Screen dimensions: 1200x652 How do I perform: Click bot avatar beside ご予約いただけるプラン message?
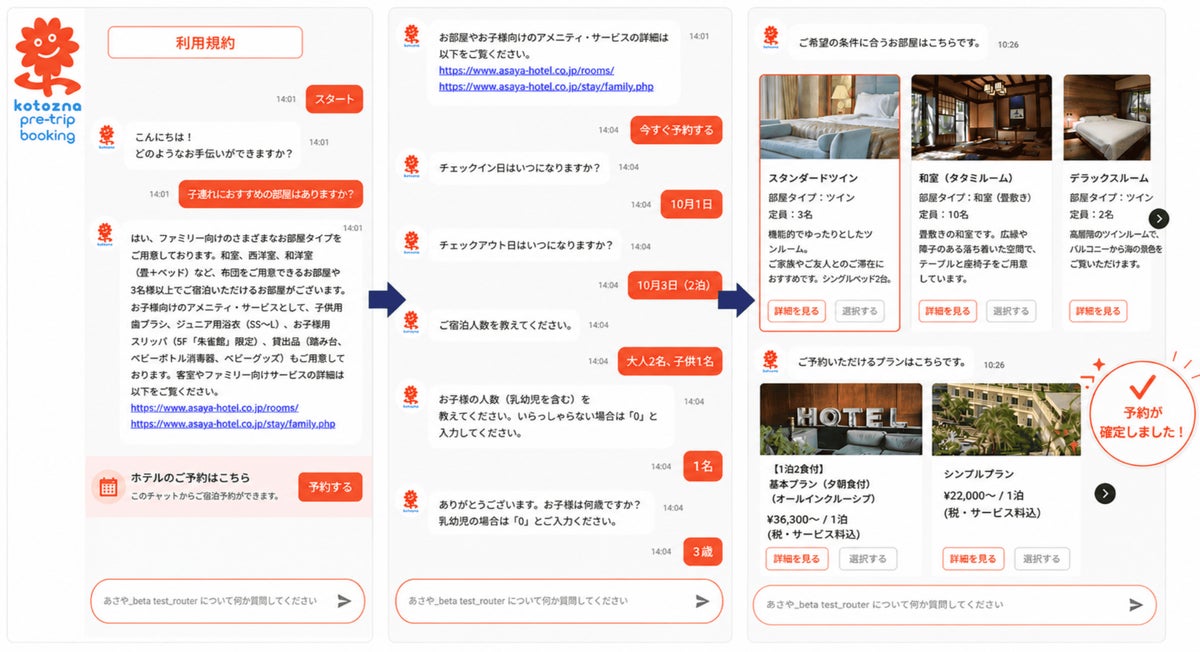click(771, 360)
